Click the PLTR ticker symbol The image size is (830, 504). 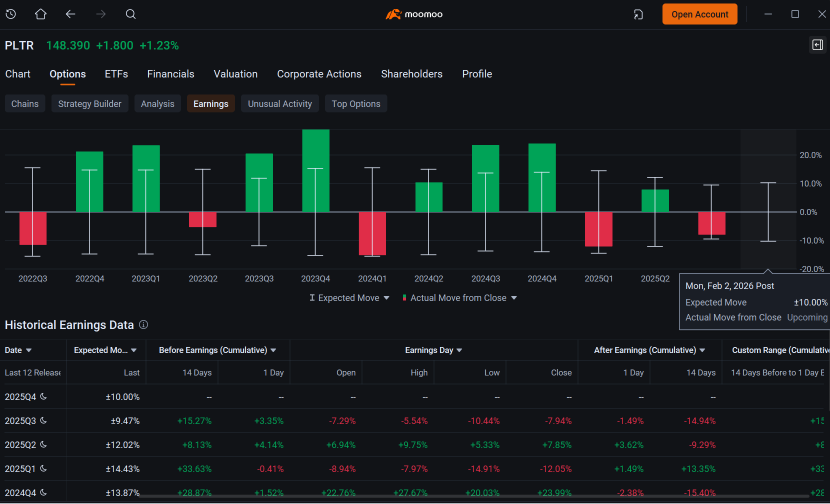point(19,46)
